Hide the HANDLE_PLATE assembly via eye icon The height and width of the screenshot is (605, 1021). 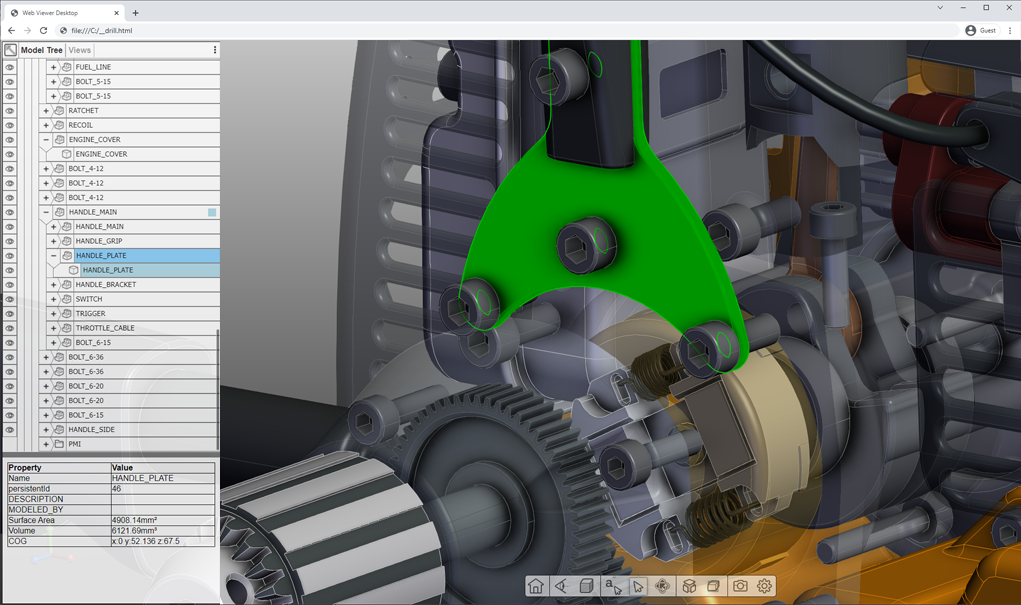point(10,256)
